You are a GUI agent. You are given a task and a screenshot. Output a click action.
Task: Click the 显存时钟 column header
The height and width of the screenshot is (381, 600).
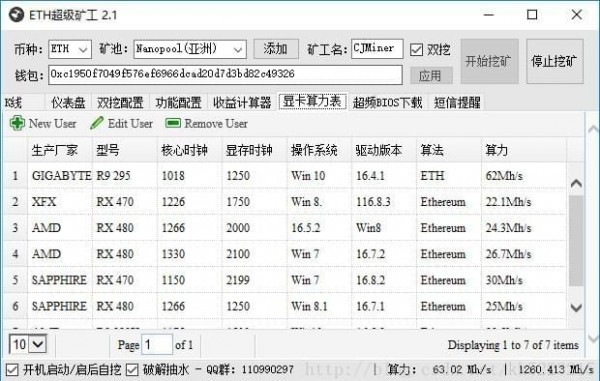click(254, 150)
